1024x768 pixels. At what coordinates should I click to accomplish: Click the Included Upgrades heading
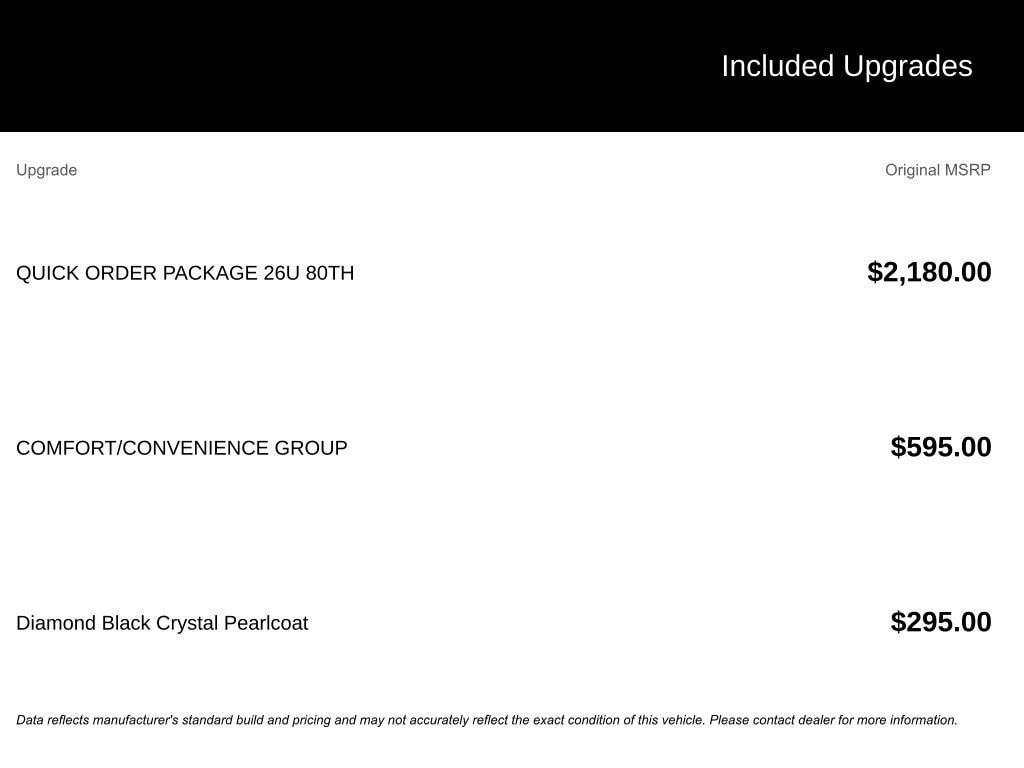pos(846,66)
